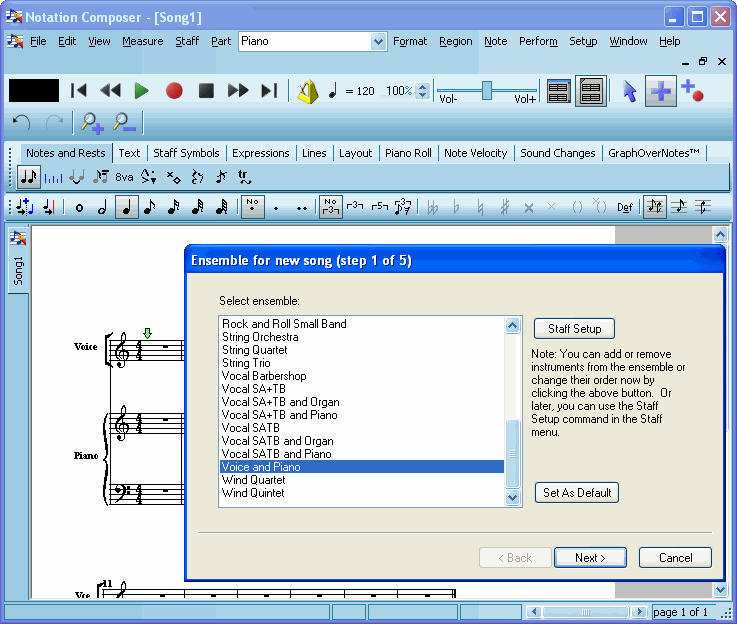Click the green Play button
737x624 pixels.
pos(141,91)
